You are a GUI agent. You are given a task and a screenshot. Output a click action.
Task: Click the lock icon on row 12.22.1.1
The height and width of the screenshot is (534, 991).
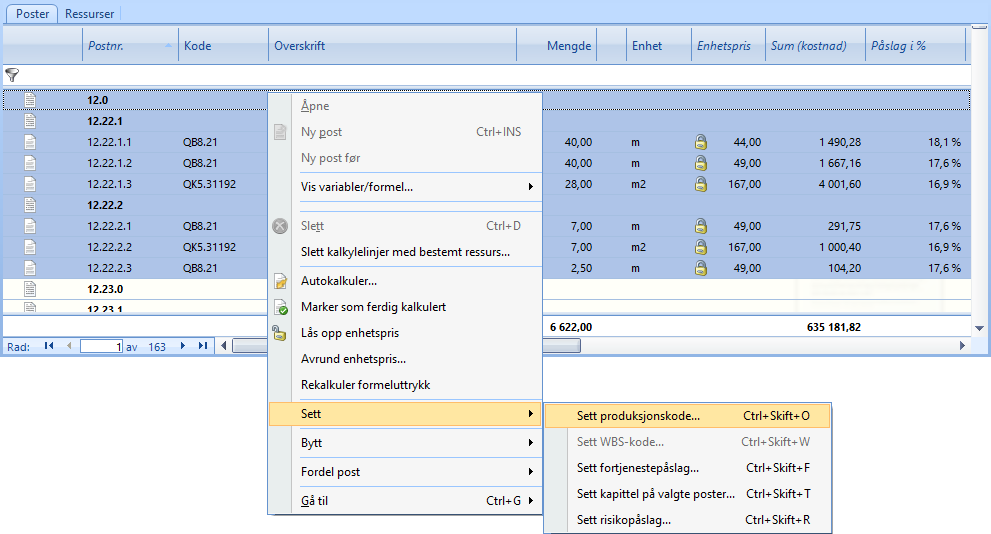pos(701,142)
